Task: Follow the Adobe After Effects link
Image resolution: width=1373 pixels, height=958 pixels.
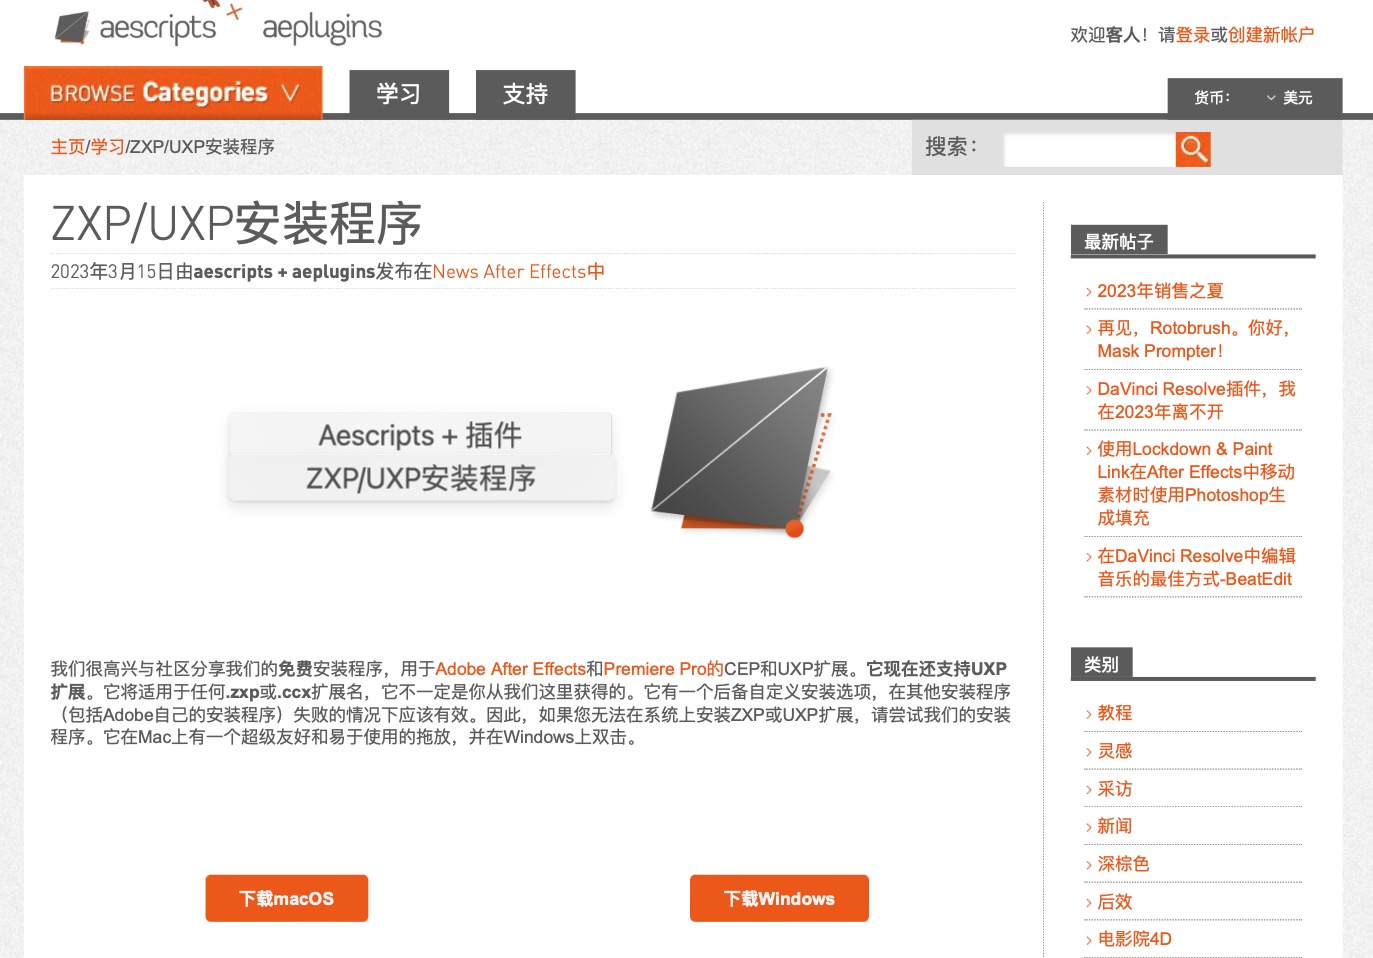Action: (510, 669)
